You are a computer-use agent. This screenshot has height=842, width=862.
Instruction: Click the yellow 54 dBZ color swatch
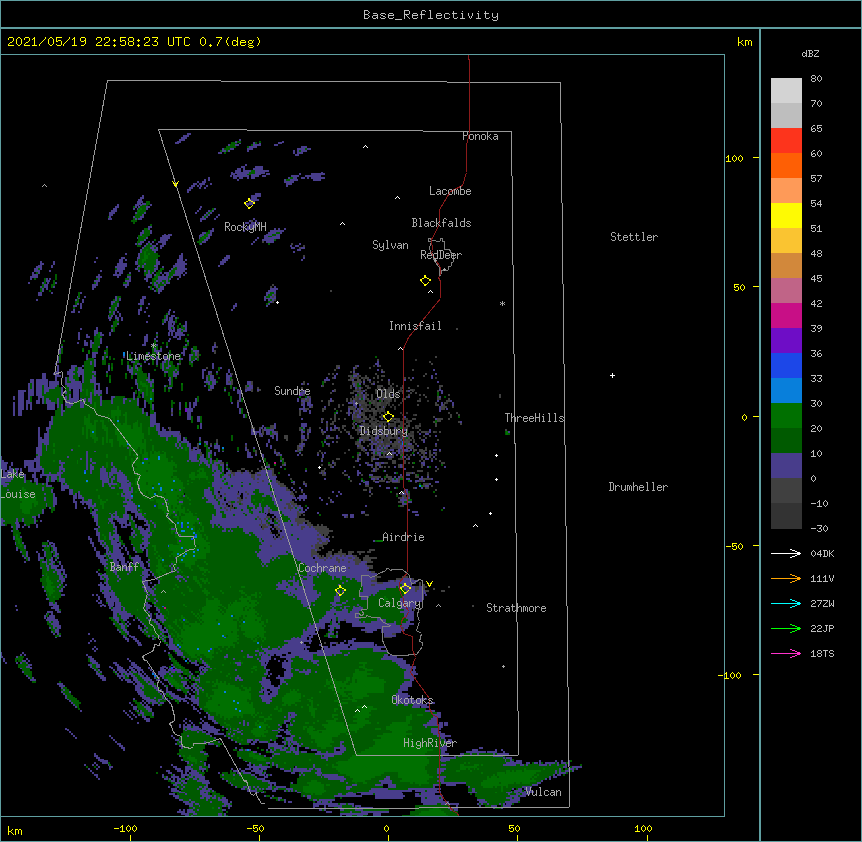click(786, 215)
